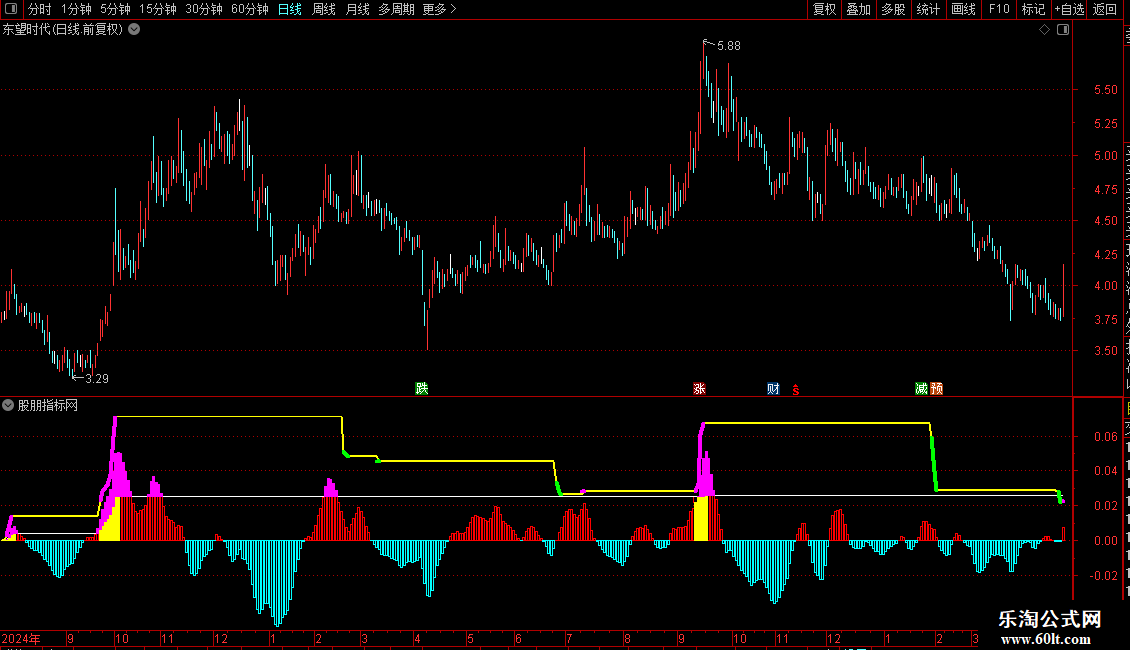Click the 返回 button

1104,9
